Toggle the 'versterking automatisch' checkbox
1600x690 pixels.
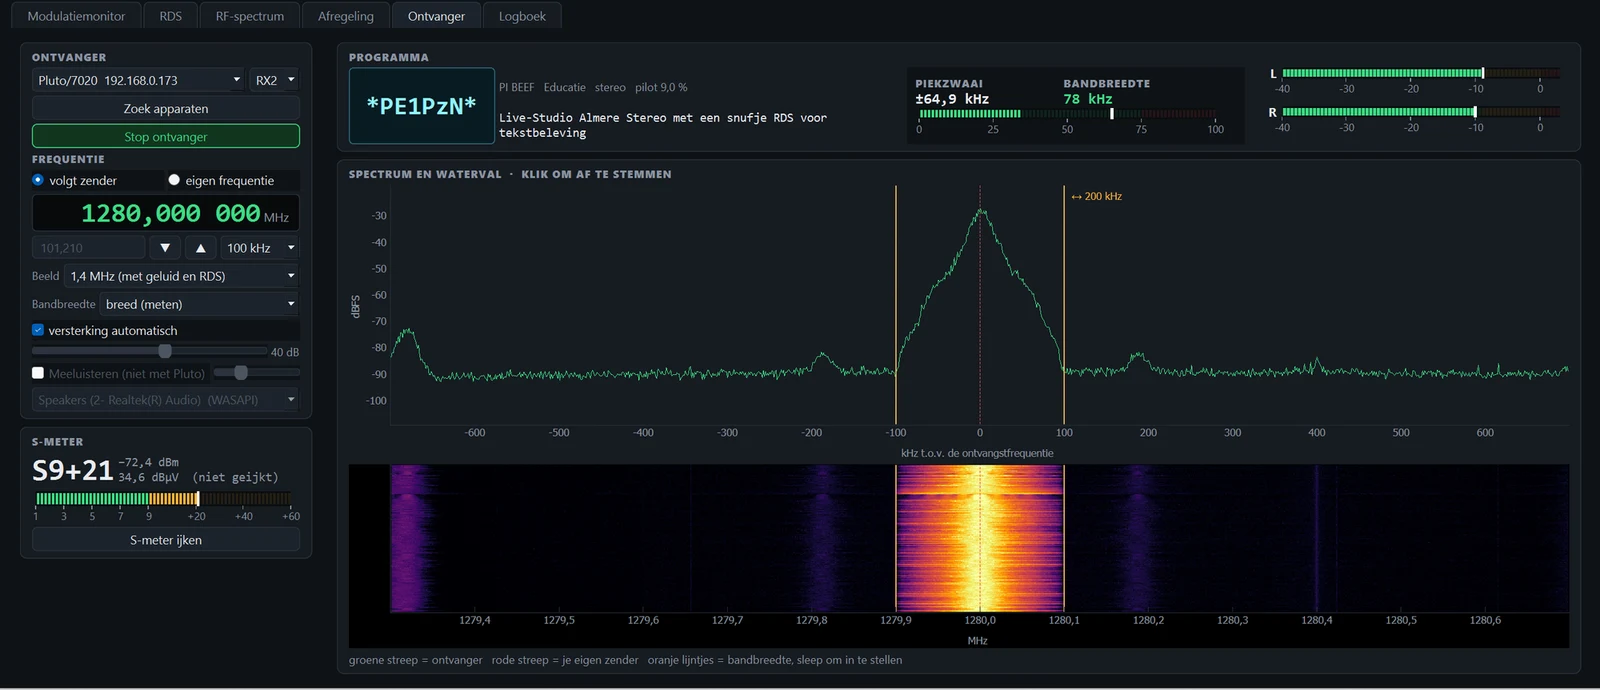pyautogui.click(x=38, y=330)
